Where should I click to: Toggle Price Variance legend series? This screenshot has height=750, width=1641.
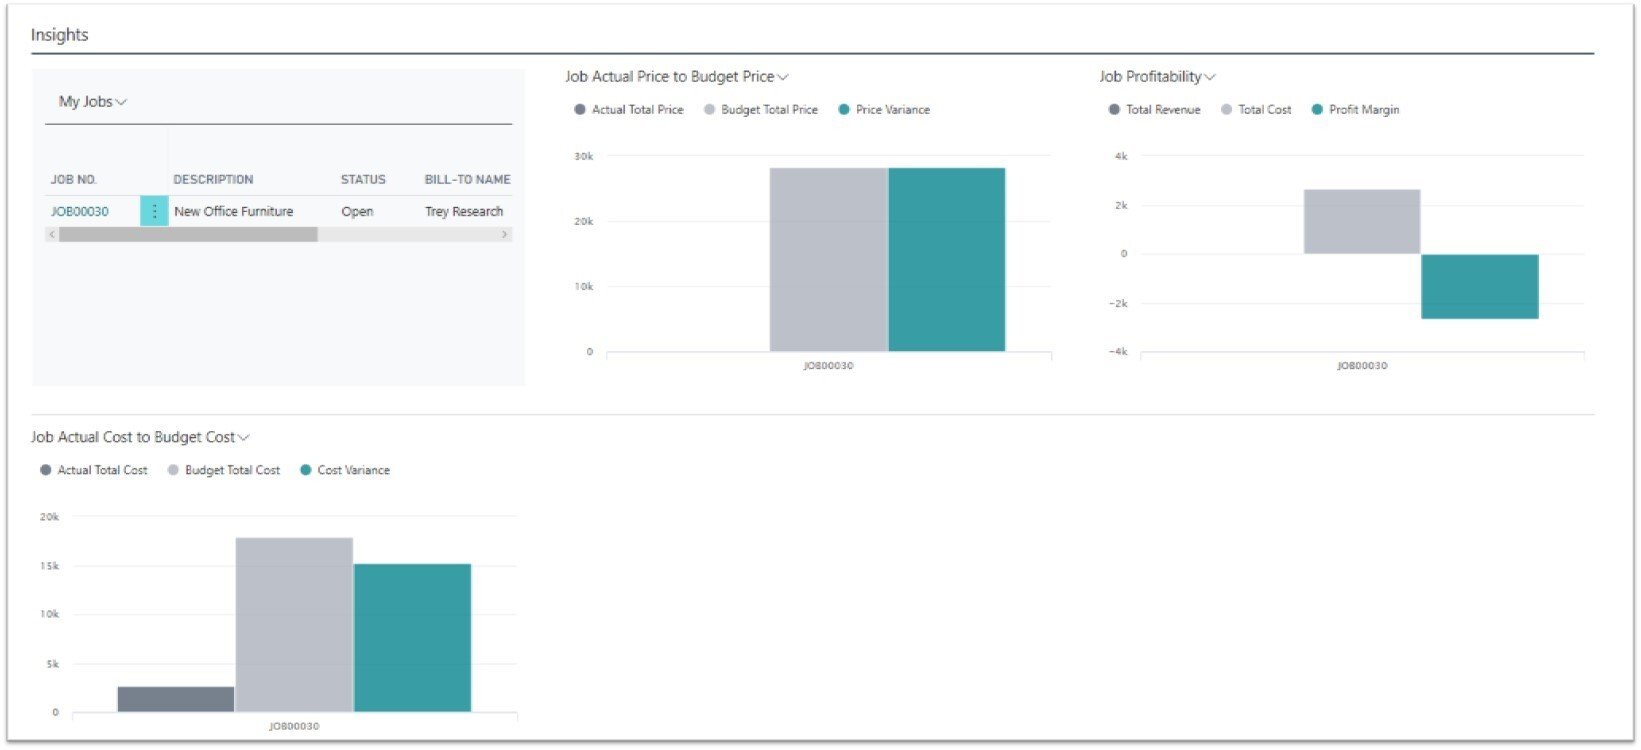[884, 110]
